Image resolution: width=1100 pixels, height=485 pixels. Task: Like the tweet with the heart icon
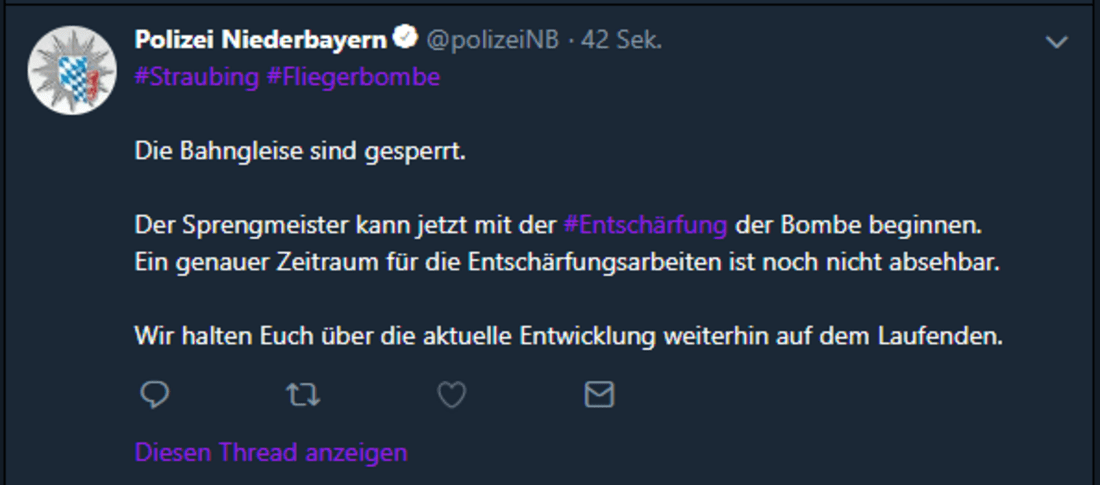[x=452, y=396]
